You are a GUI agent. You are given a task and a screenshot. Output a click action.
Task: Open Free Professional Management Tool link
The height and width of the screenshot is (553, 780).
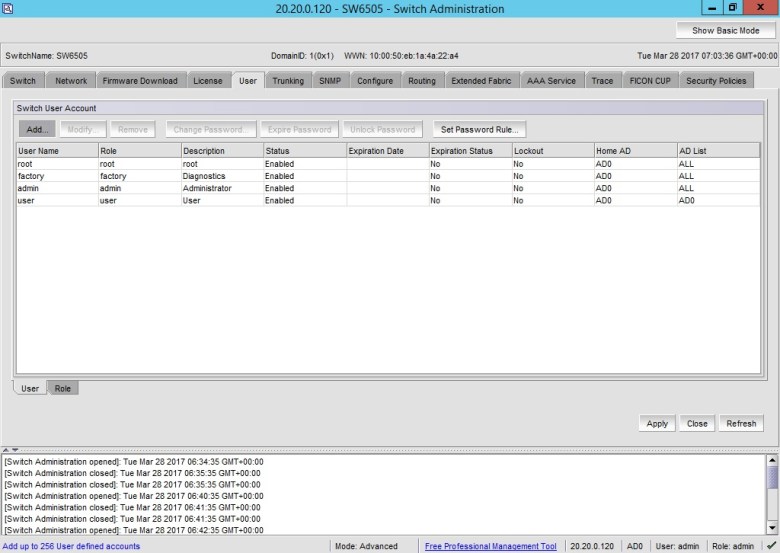490,546
